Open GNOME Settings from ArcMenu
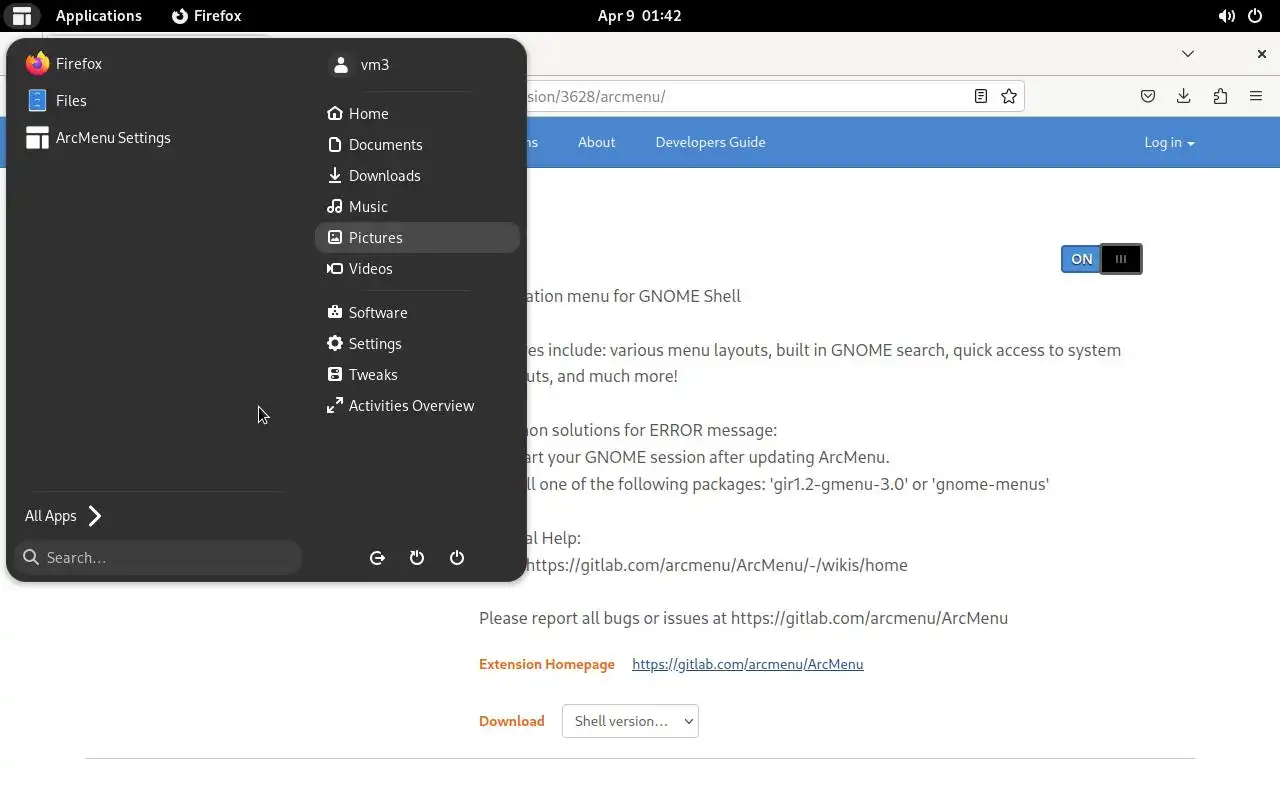The width and height of the screenshot is (1280, 800). 417,344
